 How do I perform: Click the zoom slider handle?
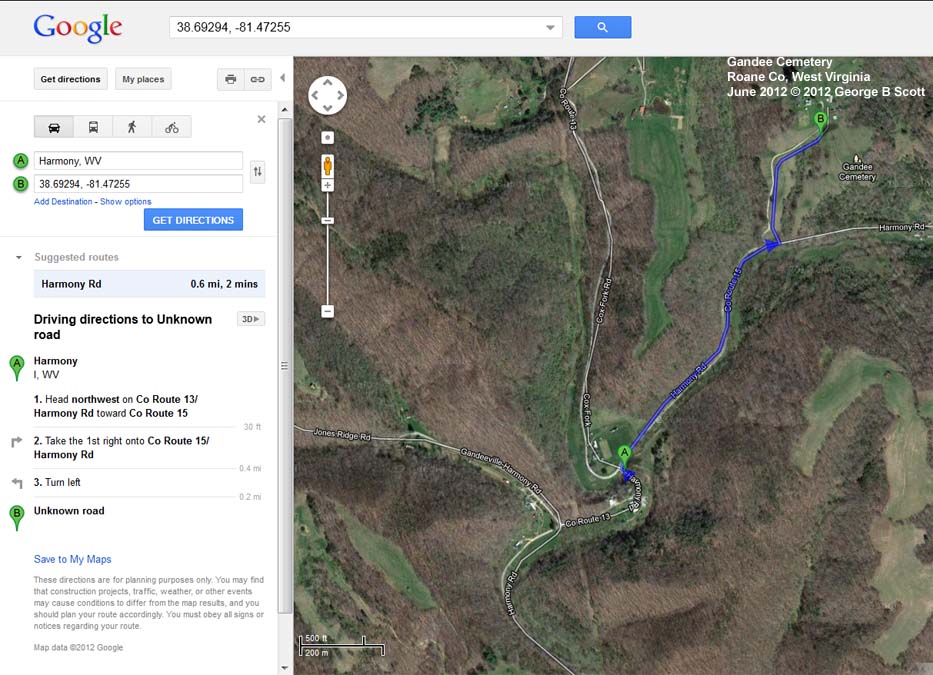pyautogui.click(x=327, y=221)
